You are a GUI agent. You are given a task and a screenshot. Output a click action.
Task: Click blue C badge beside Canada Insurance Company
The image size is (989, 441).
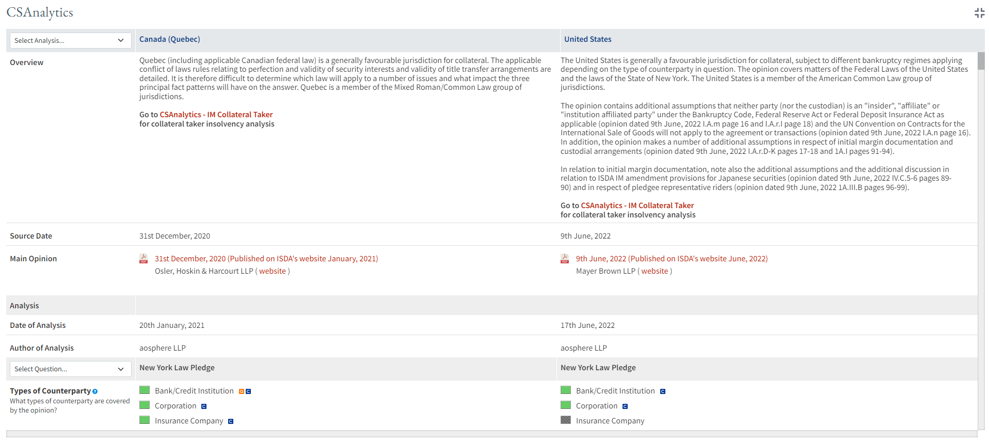click(231, 422)
